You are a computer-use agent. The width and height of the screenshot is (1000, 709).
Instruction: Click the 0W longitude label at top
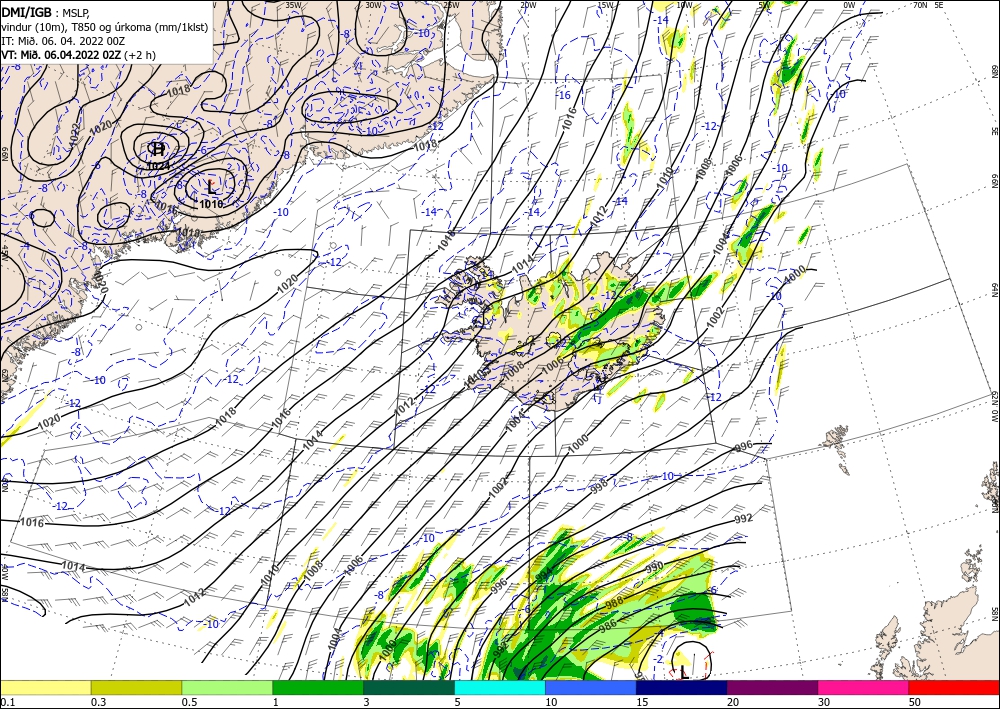point(849,5)
